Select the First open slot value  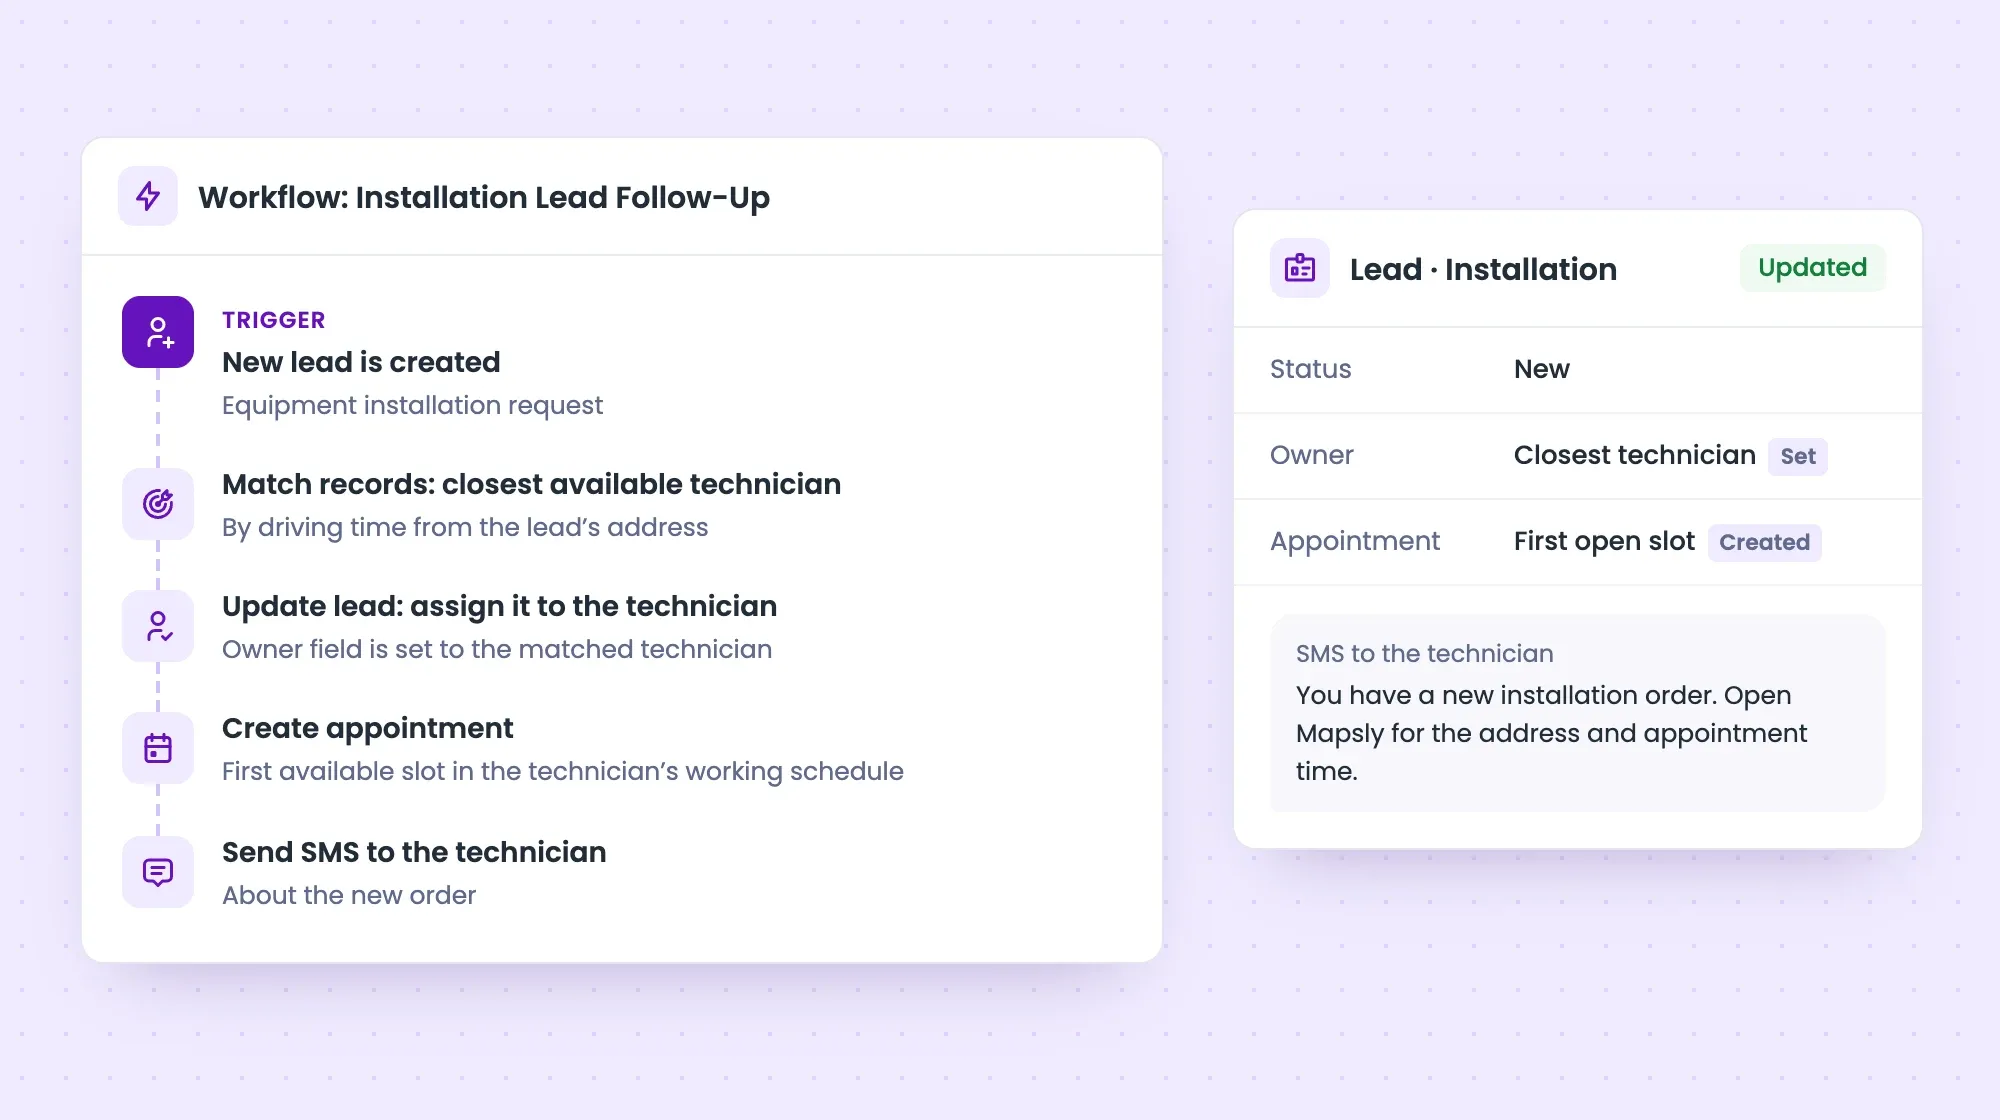(x=1604, y=541)
